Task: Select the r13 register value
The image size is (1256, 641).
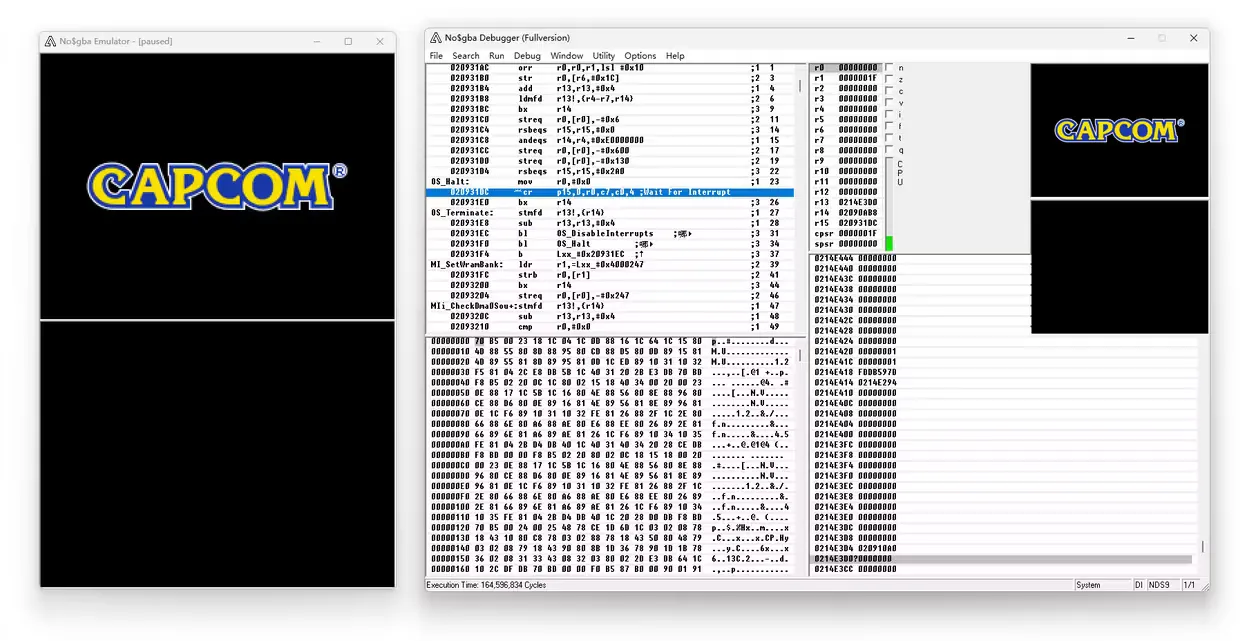Action: pos(857,203)
